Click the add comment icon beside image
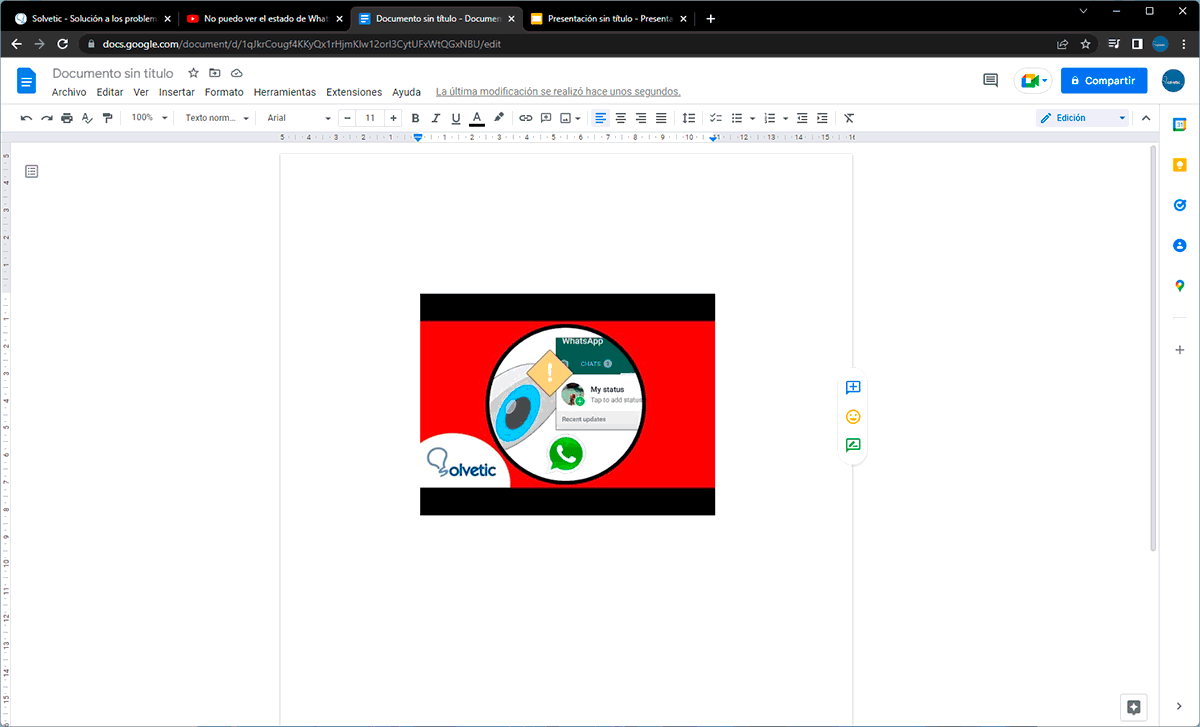The image size is (1200, 727). click(x=853, y=388)
